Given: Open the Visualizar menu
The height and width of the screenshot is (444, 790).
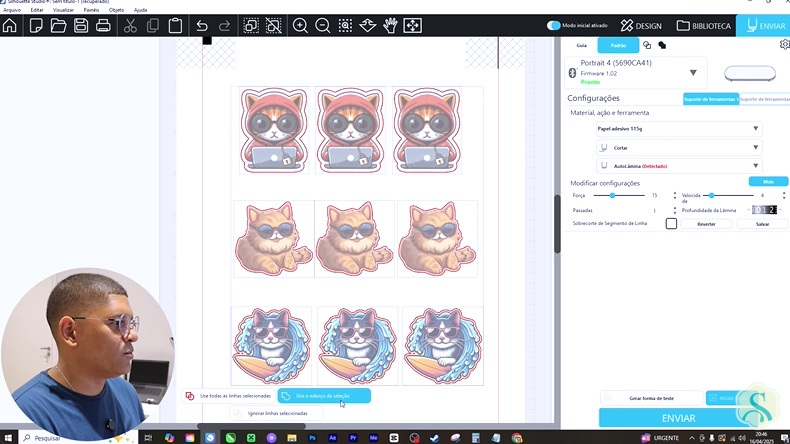Looking at the screenshot, I should [63, 10].
